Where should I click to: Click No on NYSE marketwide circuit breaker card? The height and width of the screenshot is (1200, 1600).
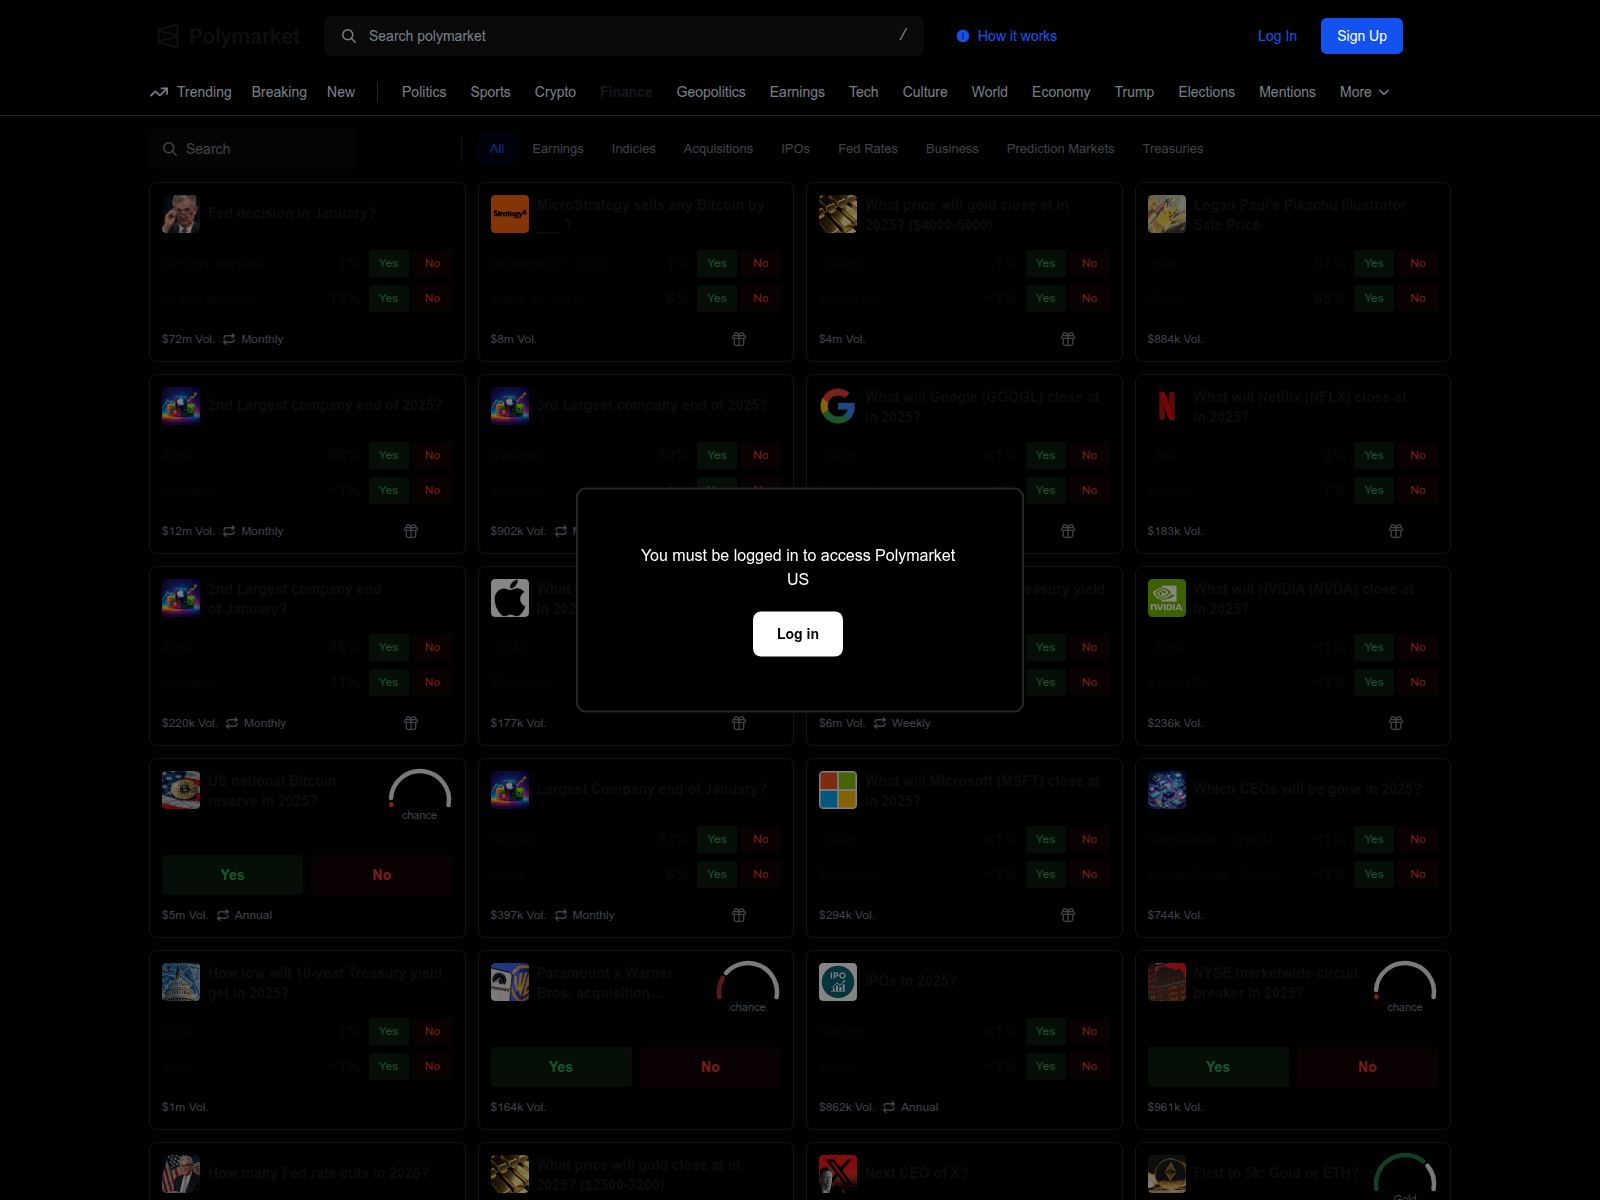[x=1367, y=1067]
